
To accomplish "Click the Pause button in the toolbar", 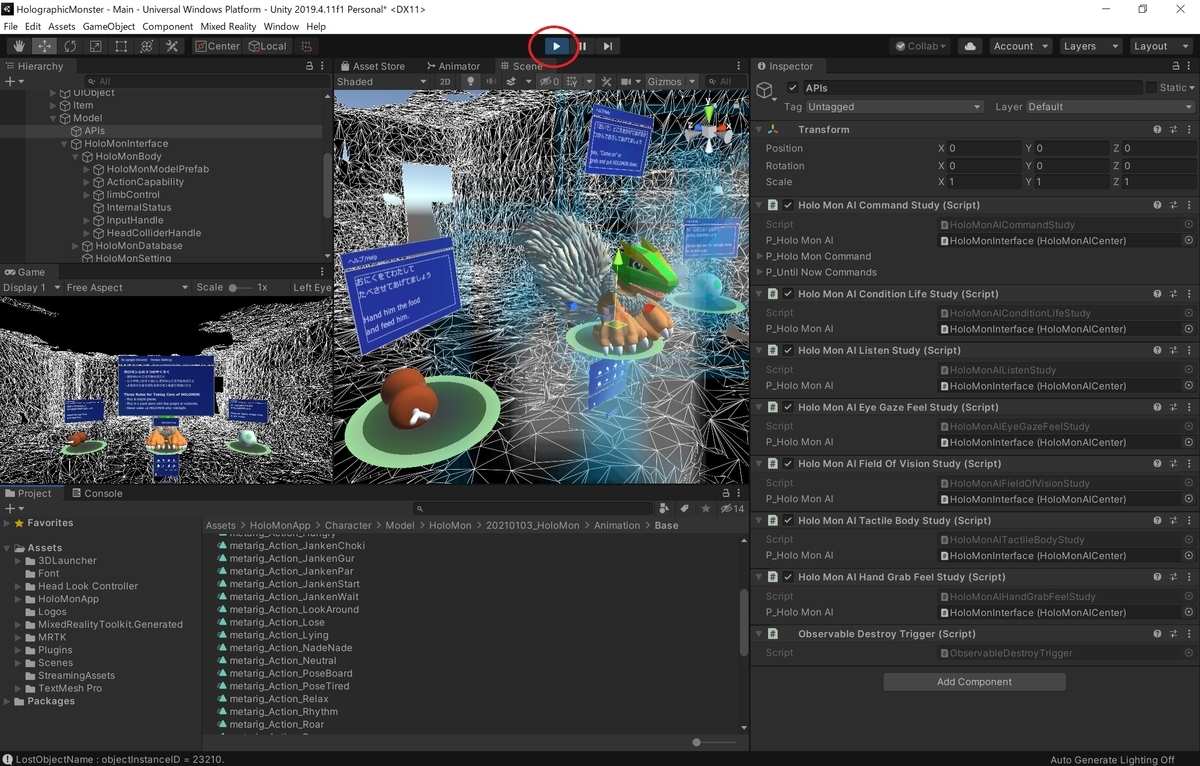I will (582, 46).
